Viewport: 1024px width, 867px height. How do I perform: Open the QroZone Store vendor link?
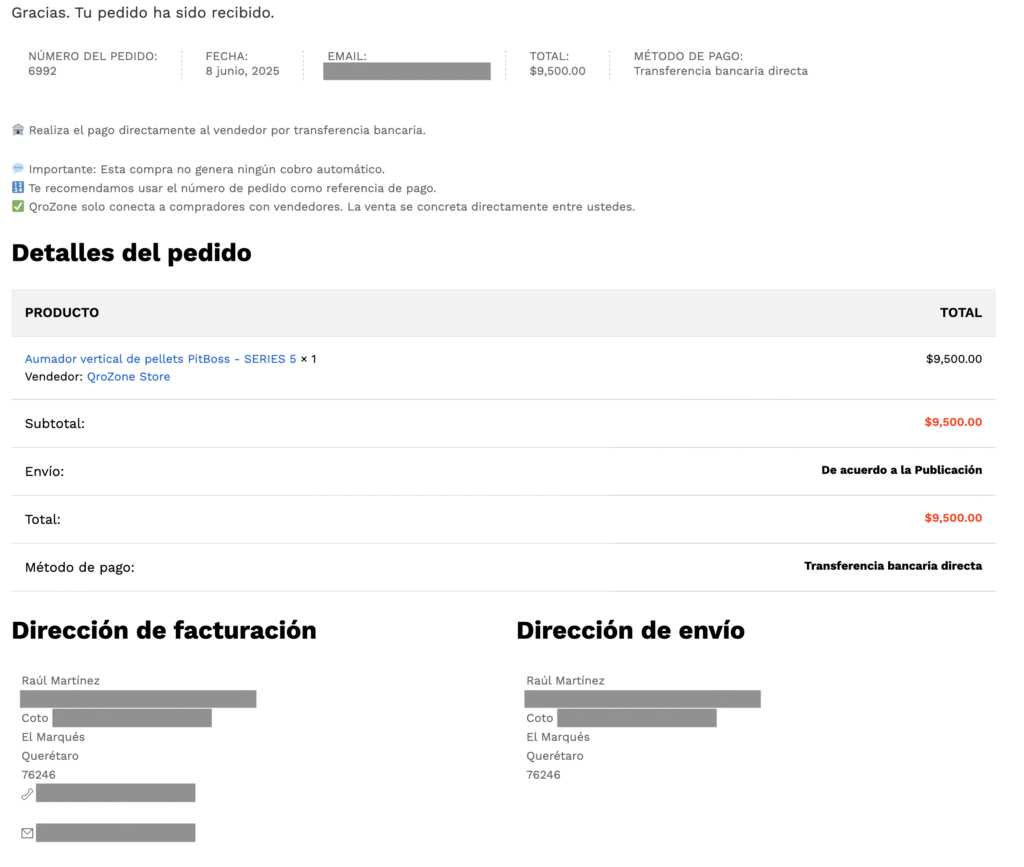click(x=128, y=377)
